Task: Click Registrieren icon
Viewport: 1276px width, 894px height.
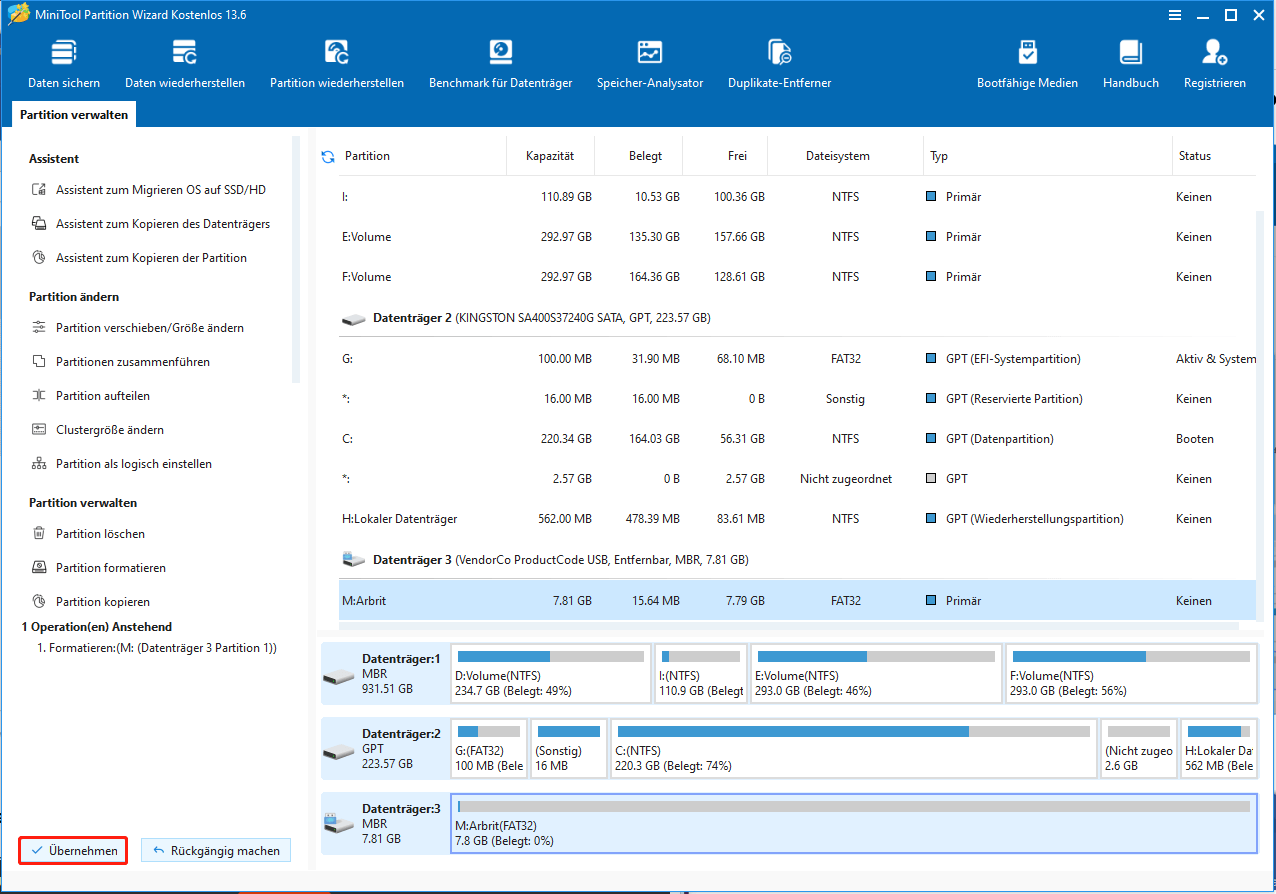Action: 1215,64
